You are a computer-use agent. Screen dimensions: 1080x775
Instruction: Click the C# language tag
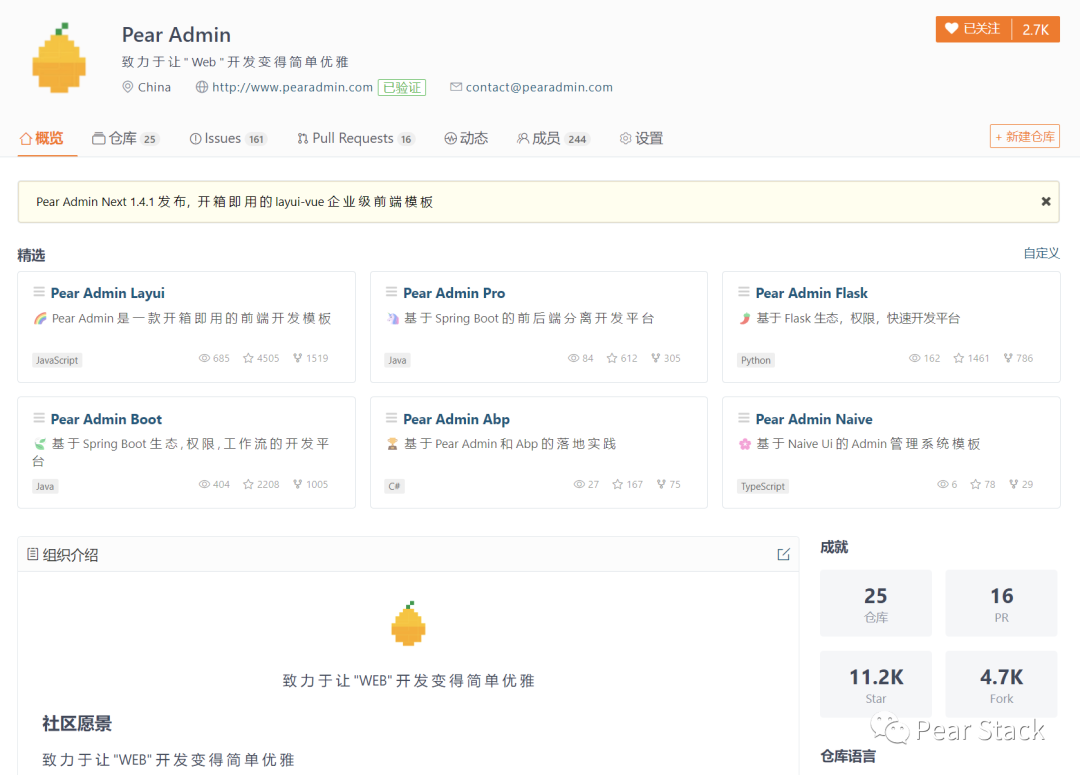click(394, 486)
